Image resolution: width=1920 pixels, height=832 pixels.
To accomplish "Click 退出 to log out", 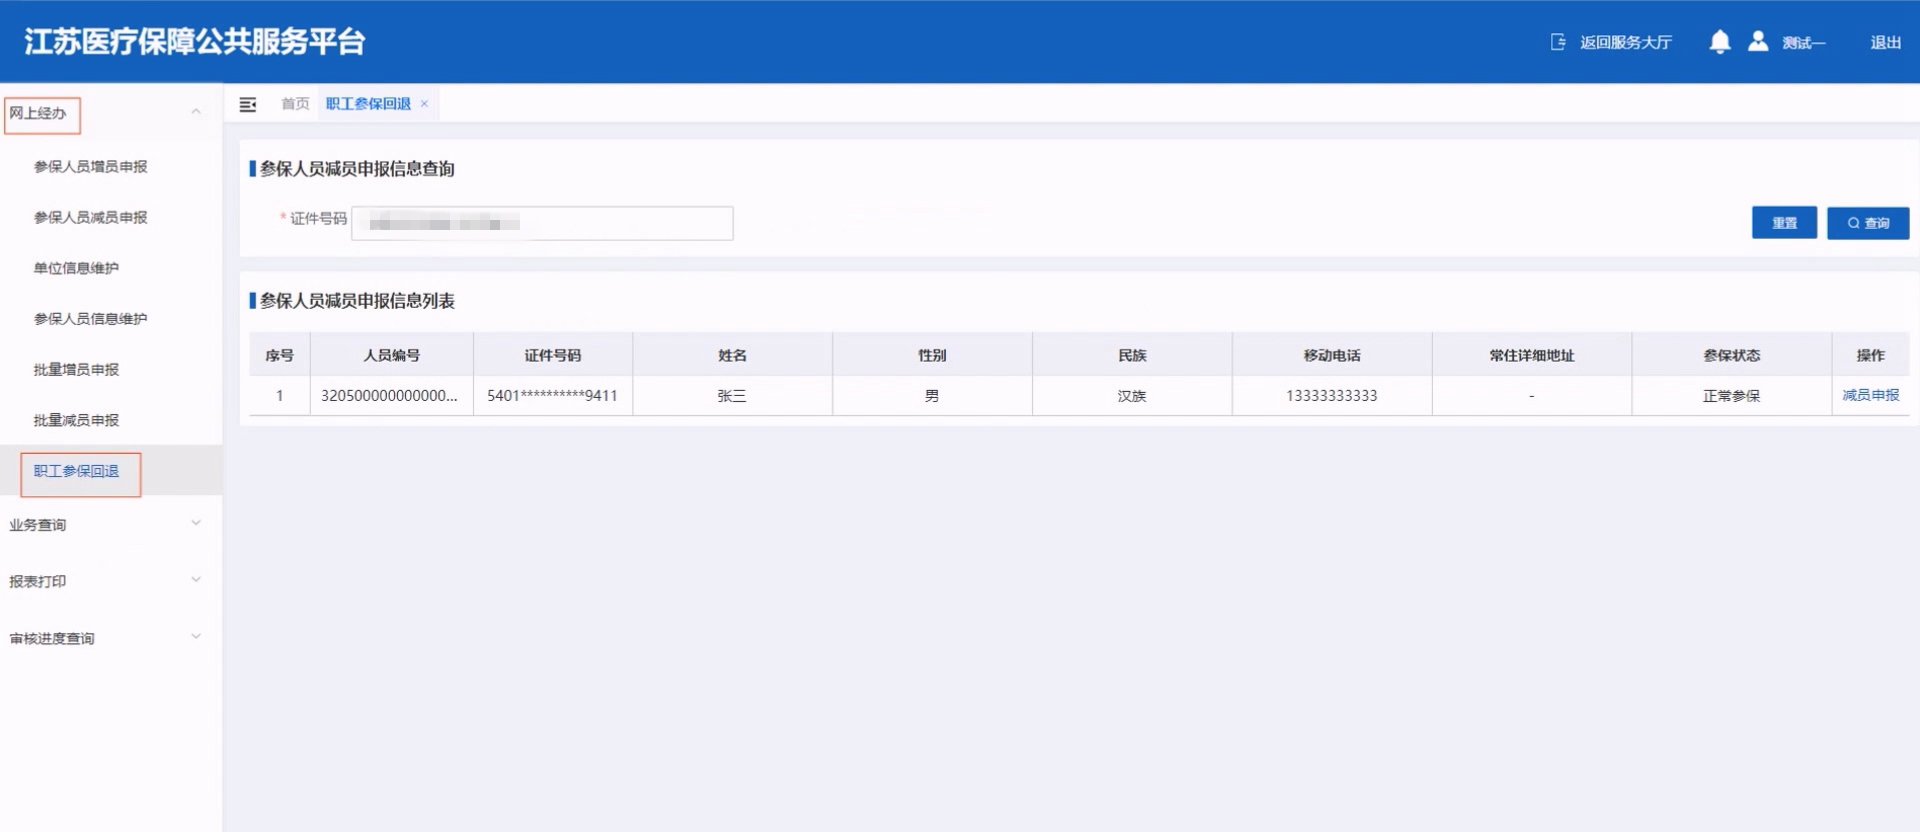I will click(1885, 42).
